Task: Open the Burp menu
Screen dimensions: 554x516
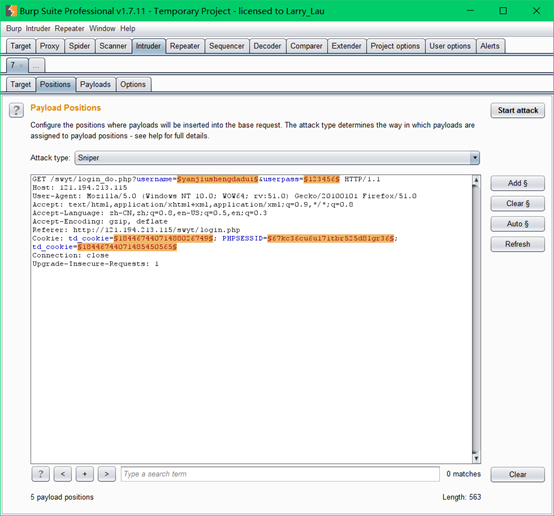Action: (13, 29)
